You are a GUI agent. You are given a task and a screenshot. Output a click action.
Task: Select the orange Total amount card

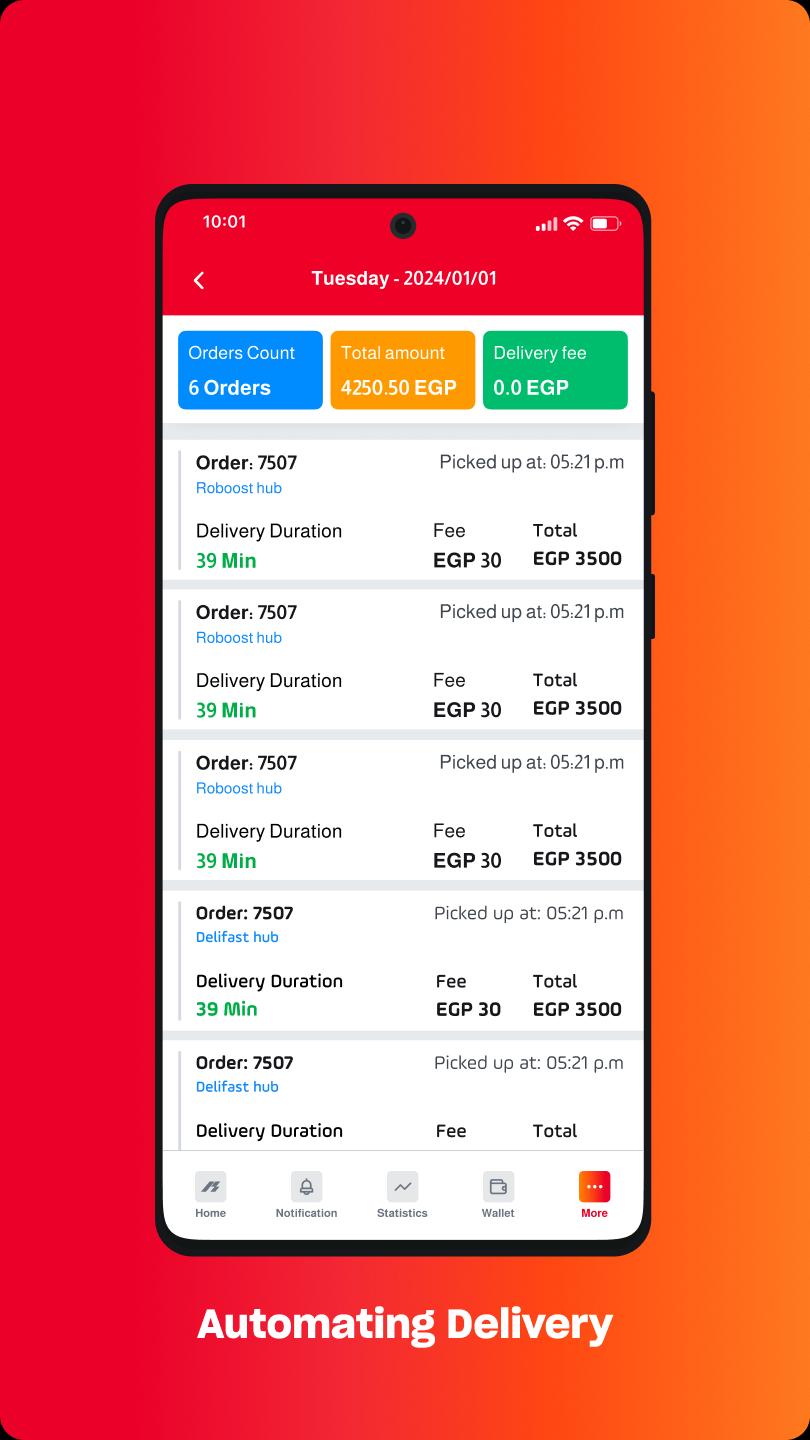coord(402,370)
